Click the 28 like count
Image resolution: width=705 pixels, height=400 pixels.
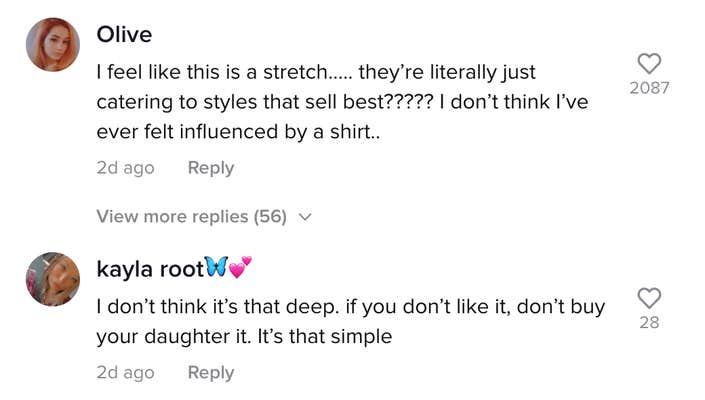click(x=649, y=322)
